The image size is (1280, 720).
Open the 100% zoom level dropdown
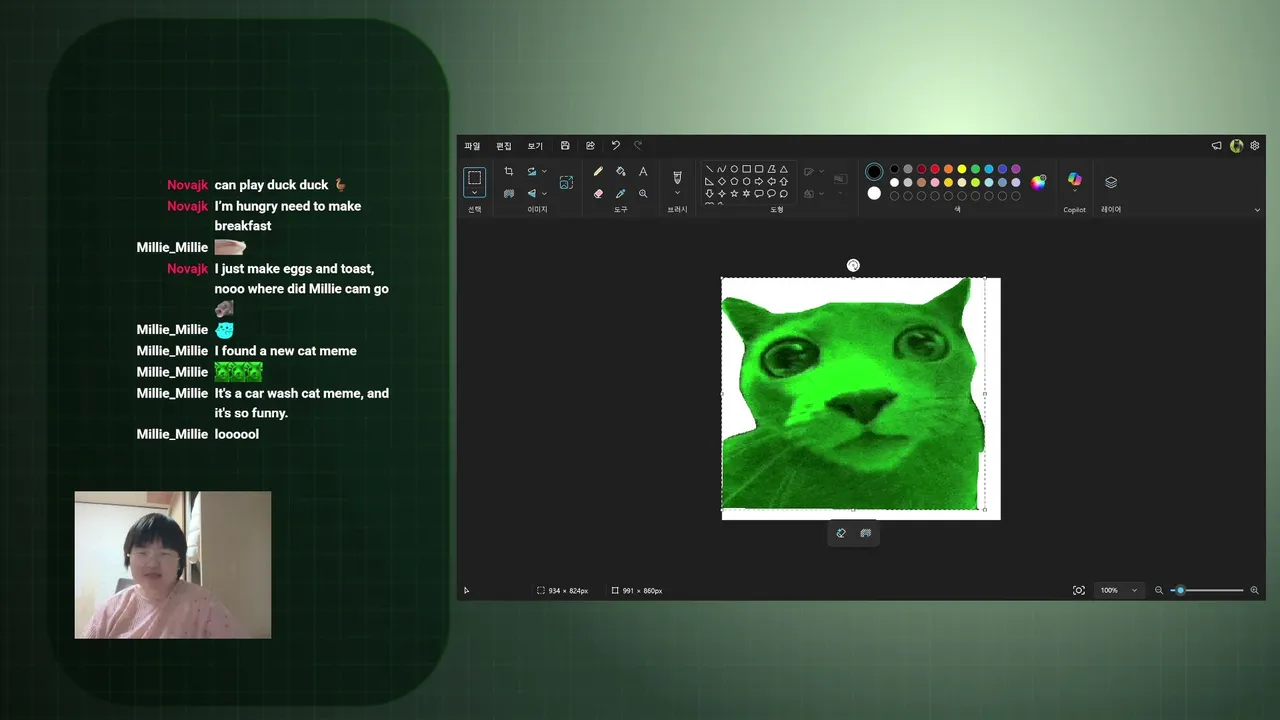1118,590
